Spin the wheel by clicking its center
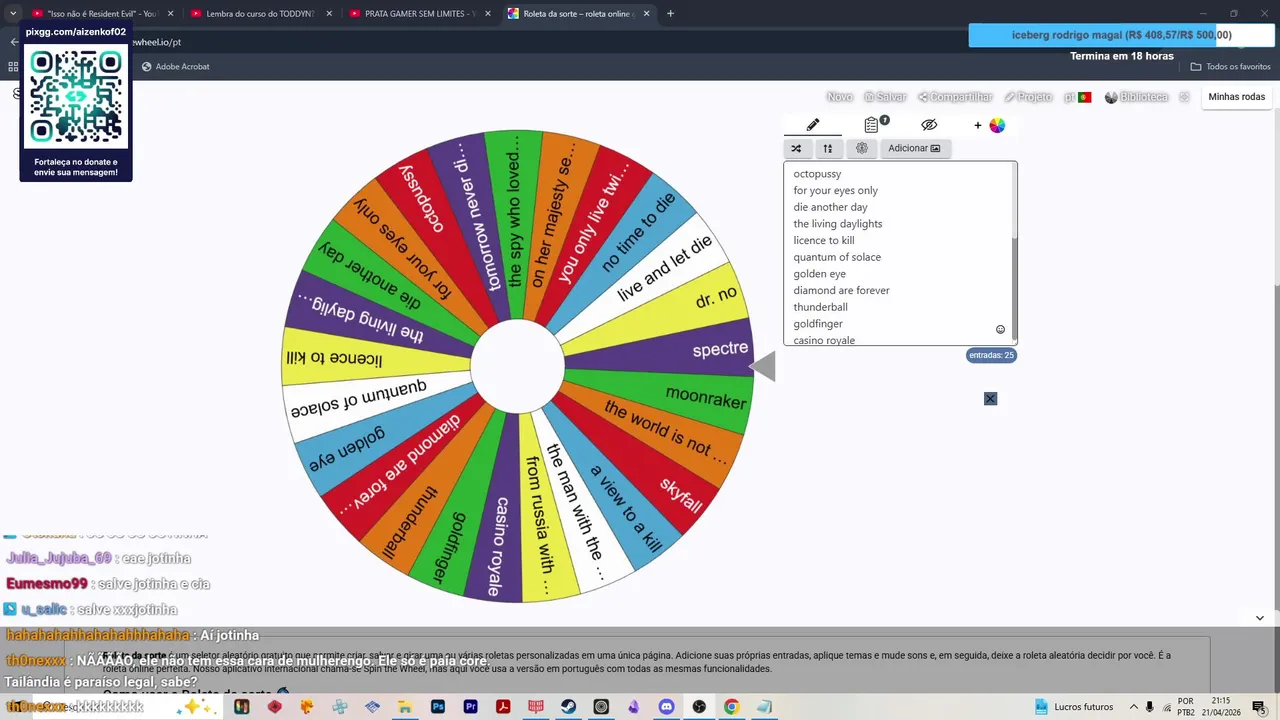The width and height of the screenshot is (1280, 720). click(517, 366)
